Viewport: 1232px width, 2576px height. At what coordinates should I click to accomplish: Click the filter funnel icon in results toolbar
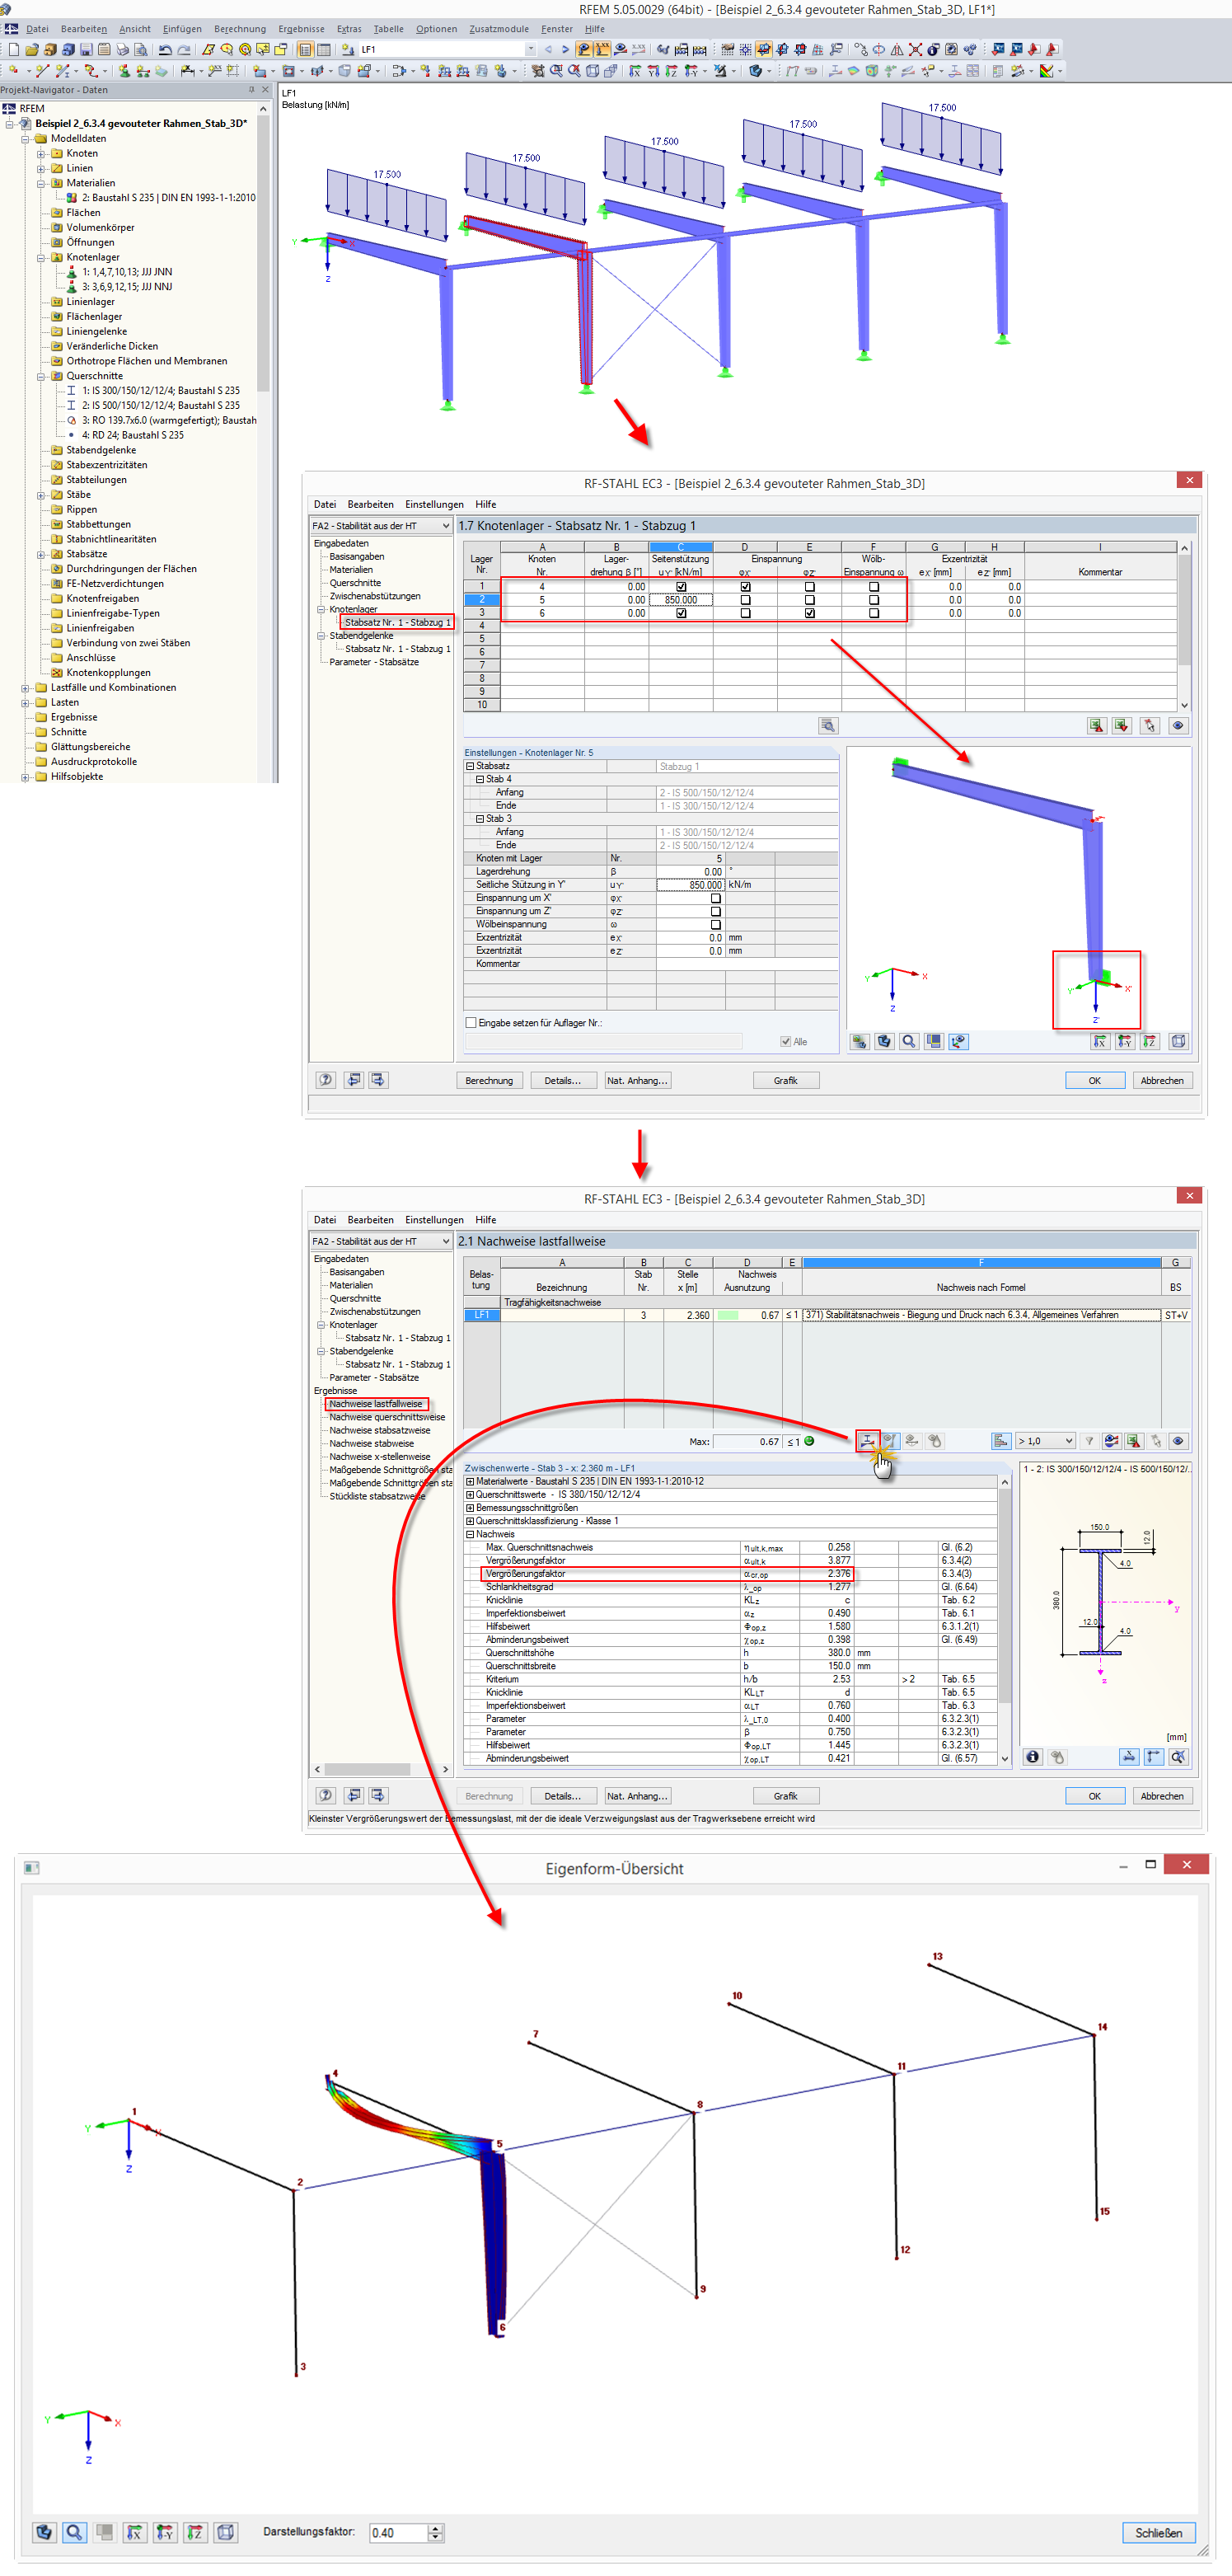(1089, 1440)
